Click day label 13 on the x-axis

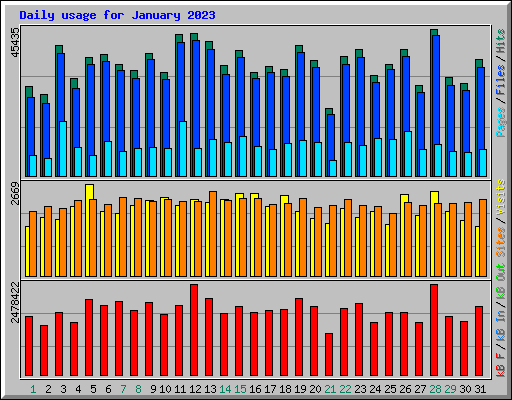coord(210,389)
